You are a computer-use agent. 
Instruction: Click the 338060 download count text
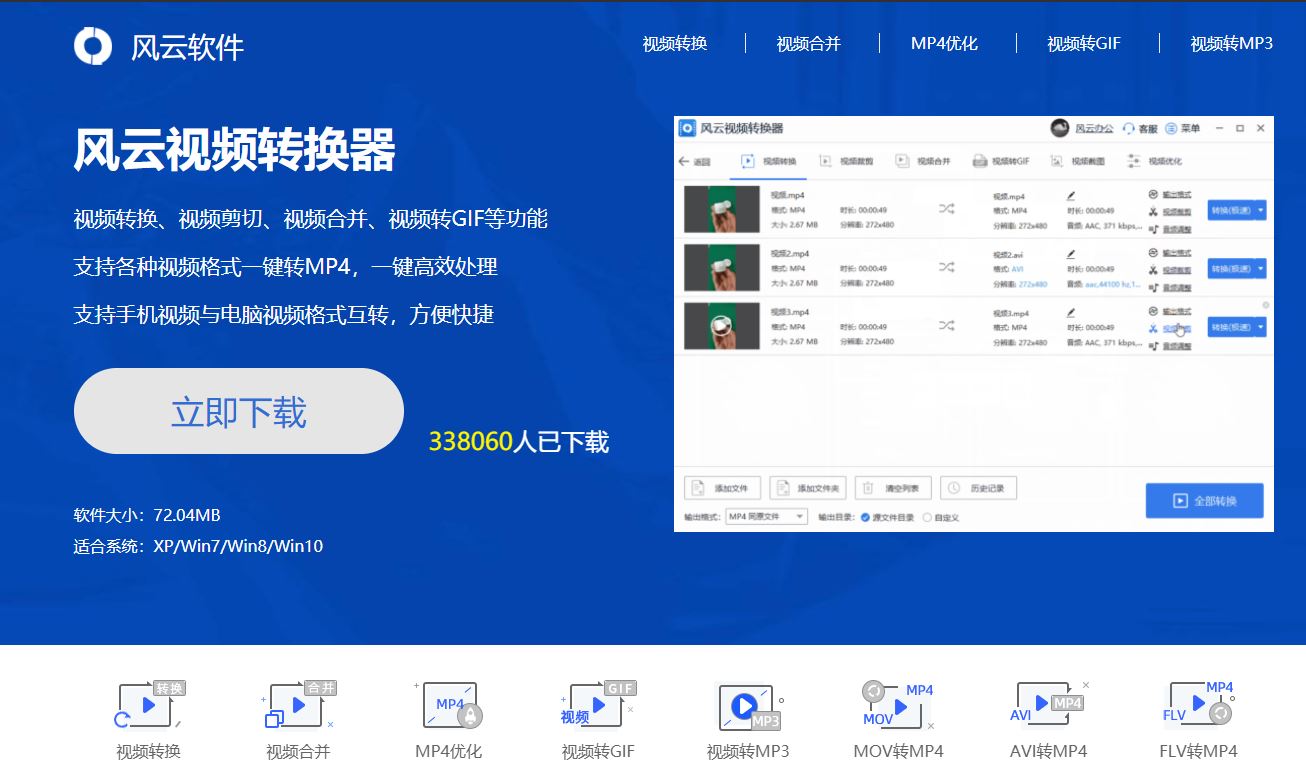click(470, 442)
